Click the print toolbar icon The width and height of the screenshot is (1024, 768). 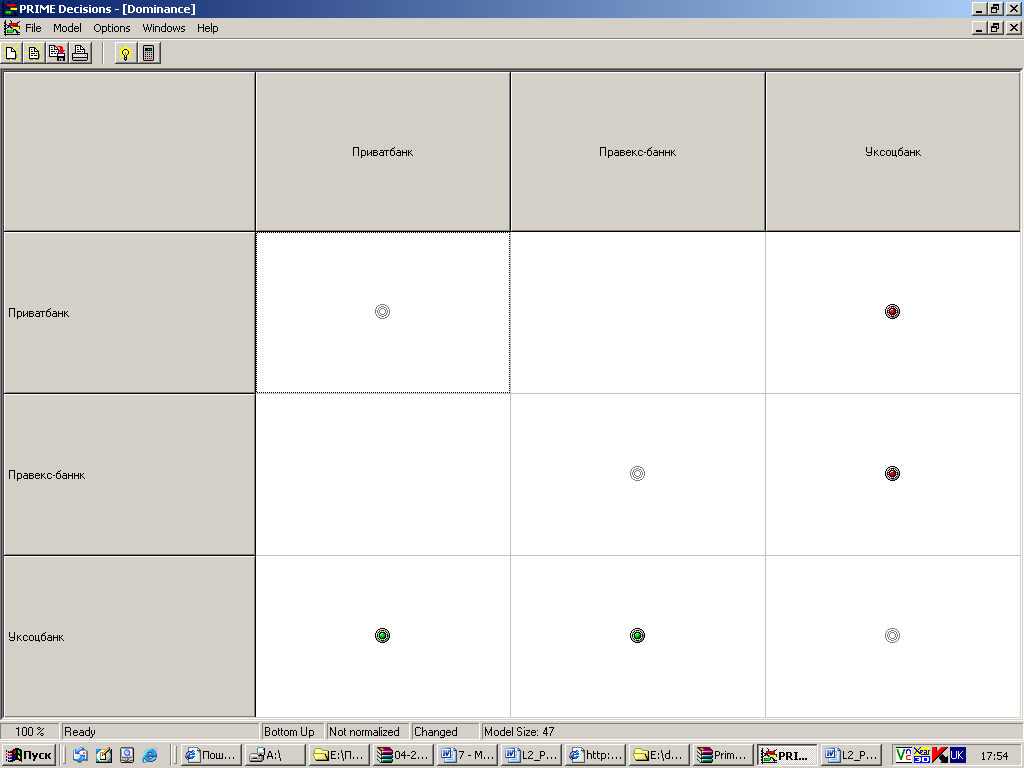(x=80, y=53)
